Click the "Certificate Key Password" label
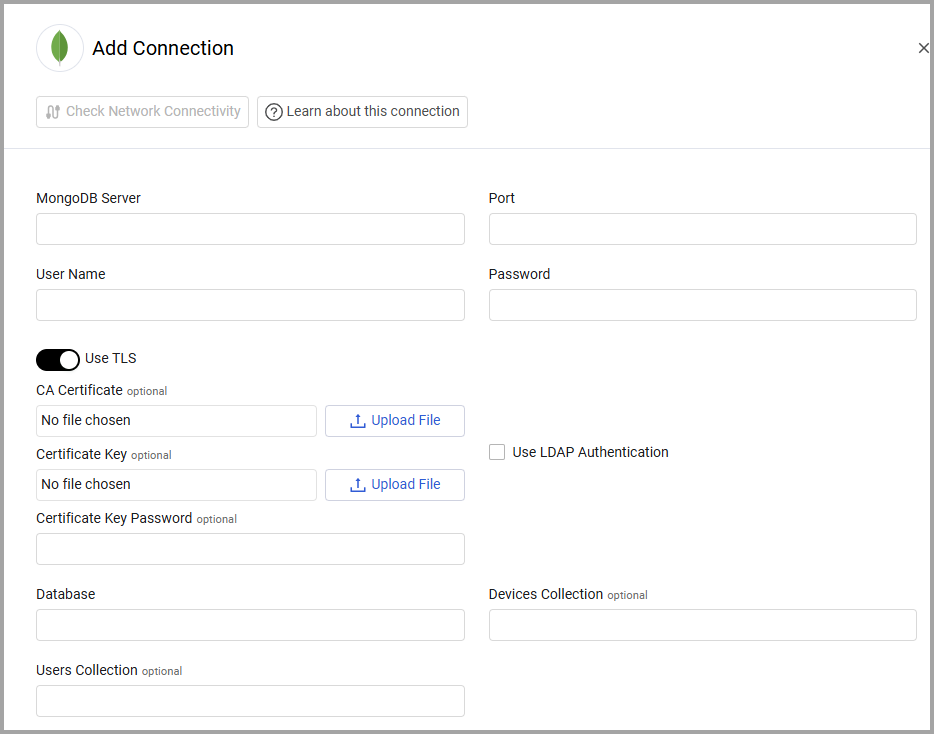934x734 pixels. pyautogui.click(x=114, y=518)
